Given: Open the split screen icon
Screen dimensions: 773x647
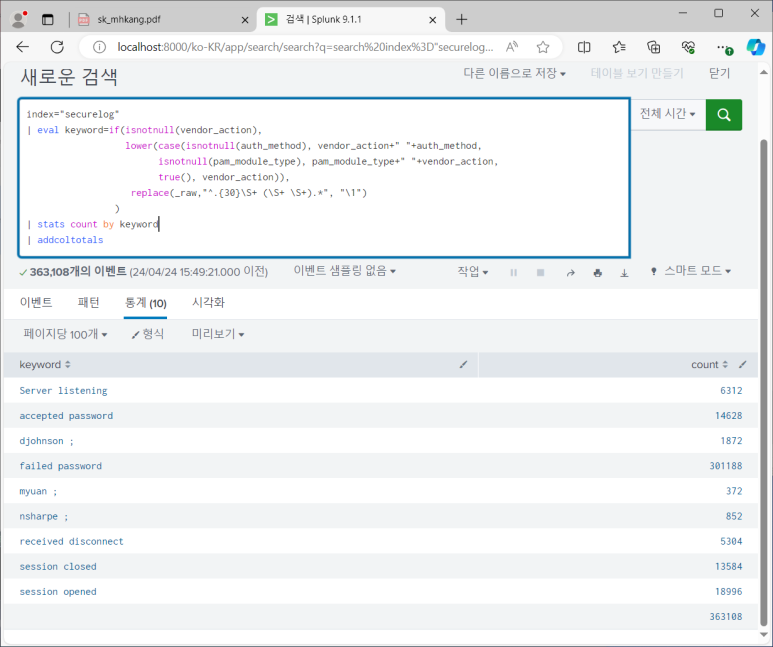Looking at the screenshot, I should pos(584,47).
